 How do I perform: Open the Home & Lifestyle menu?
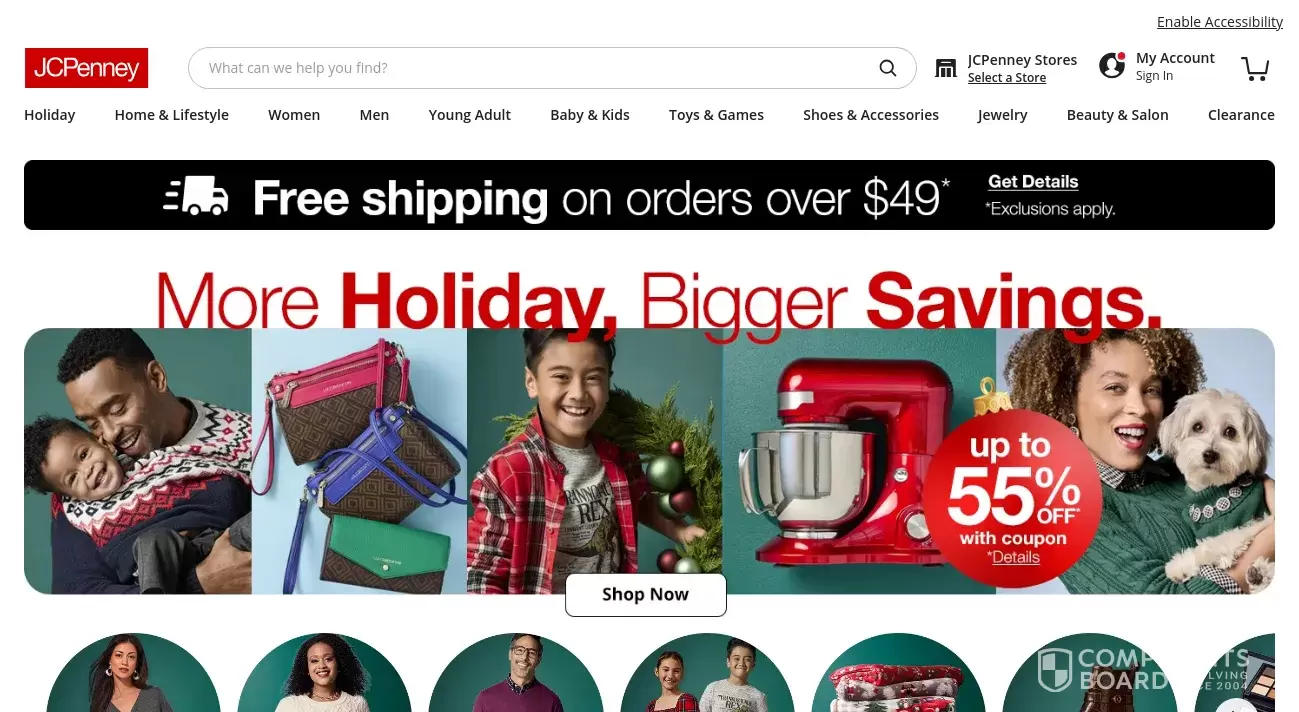172,115
